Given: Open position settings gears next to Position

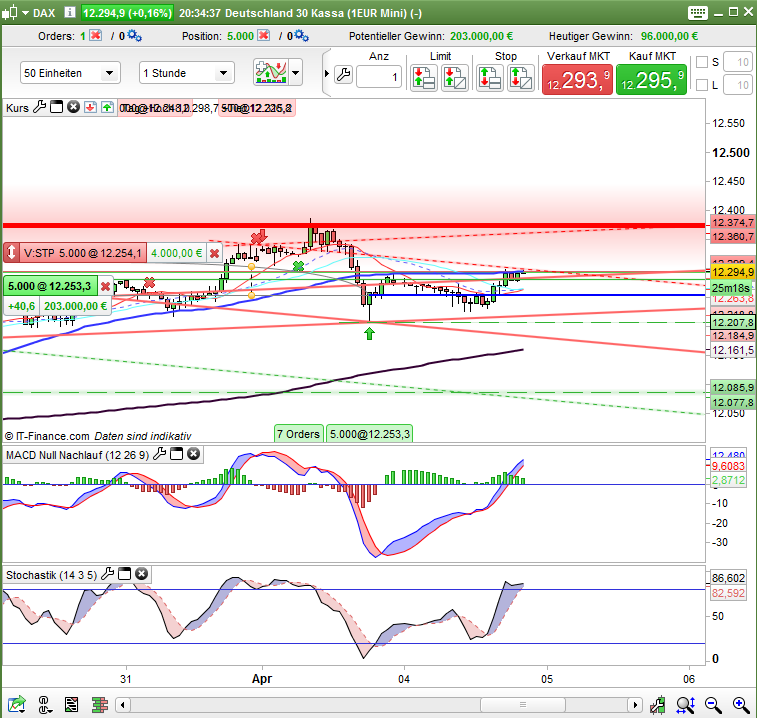Looking at the screenshot, I should click(x=301, y=36).
